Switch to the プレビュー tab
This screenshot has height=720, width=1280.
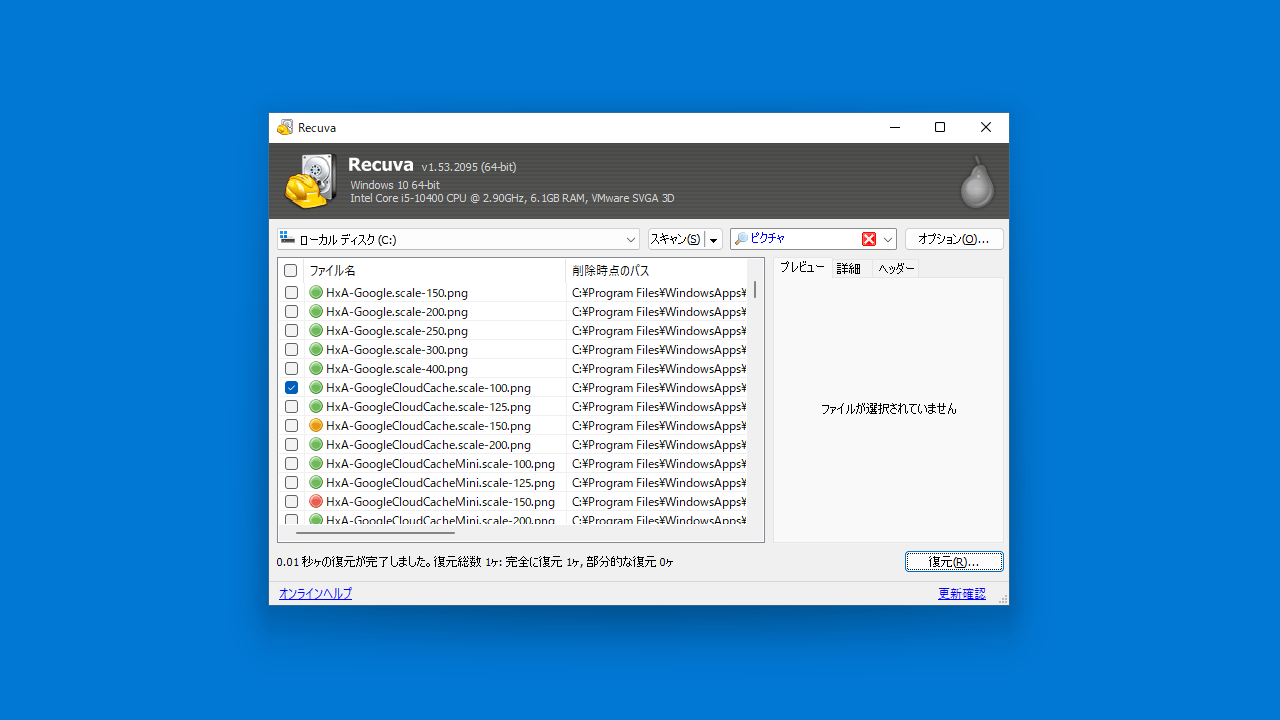802,268
